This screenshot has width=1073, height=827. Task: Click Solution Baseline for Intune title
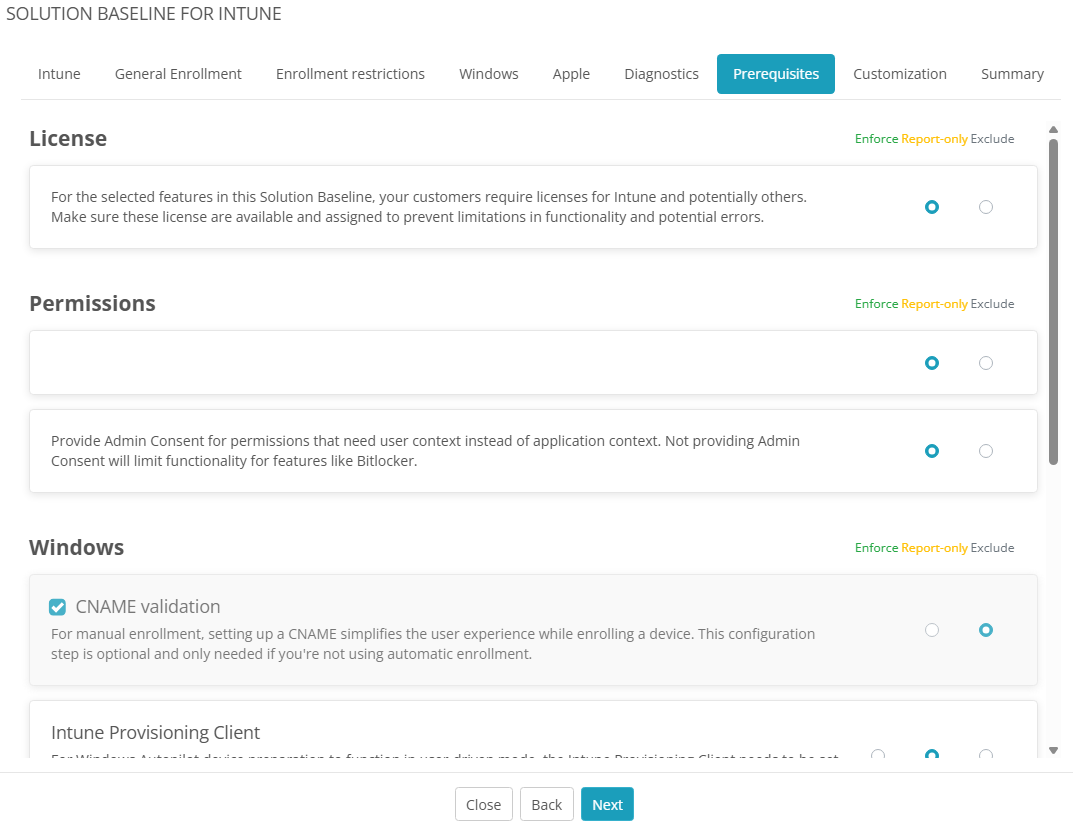click(144, 14)
